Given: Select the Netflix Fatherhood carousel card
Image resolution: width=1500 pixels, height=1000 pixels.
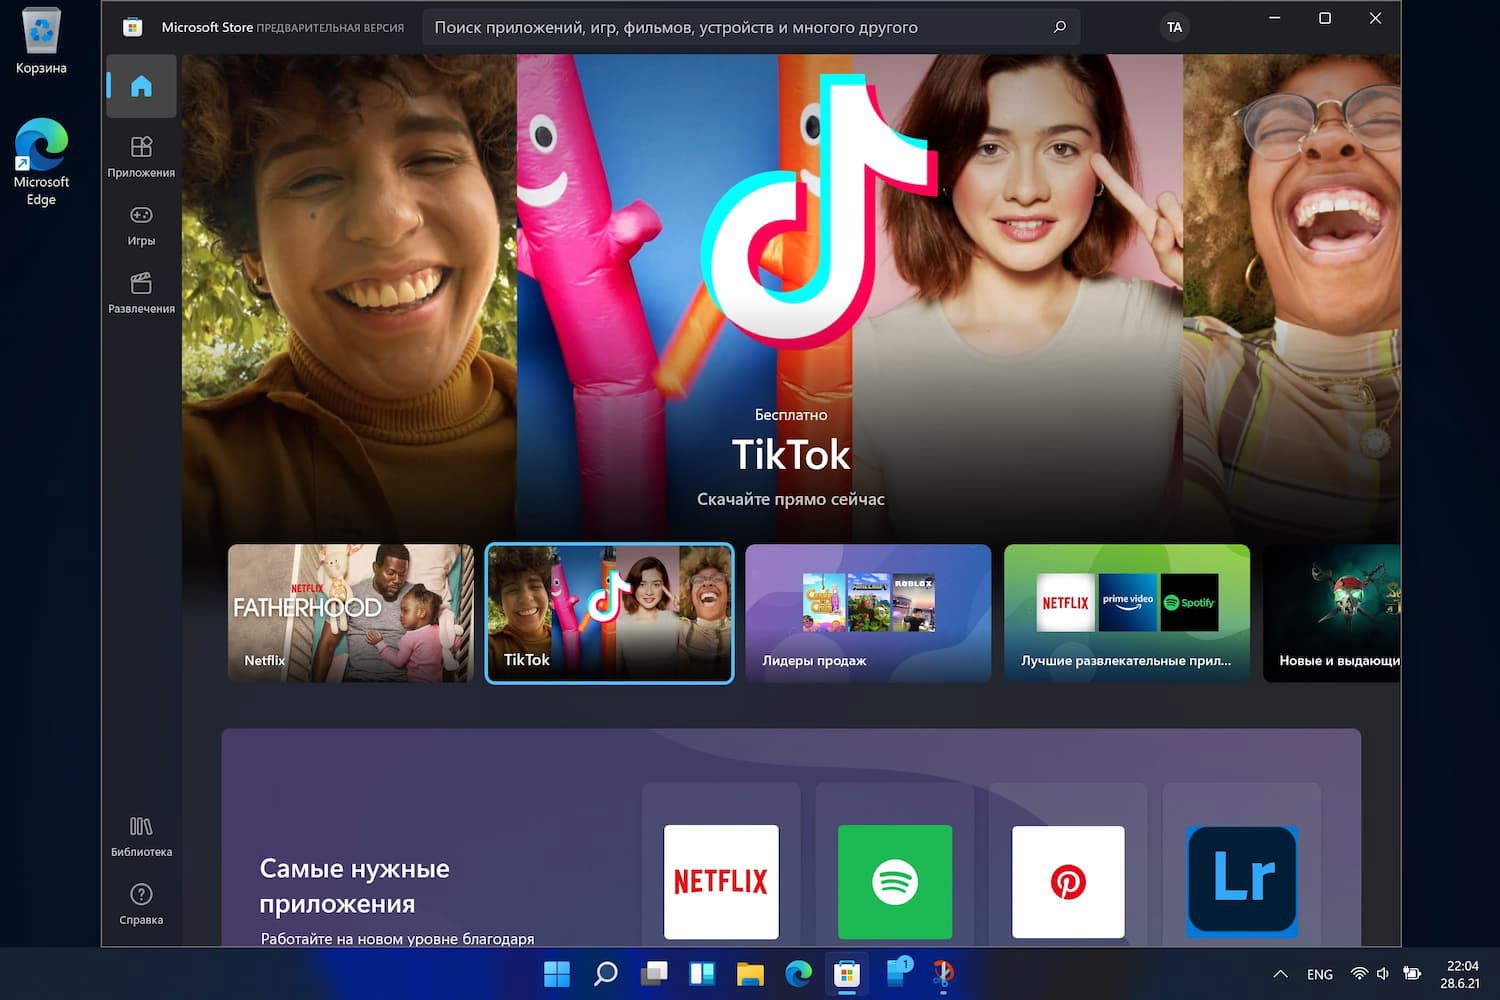Looking at the screenshot, I should [x=350, y=613].
